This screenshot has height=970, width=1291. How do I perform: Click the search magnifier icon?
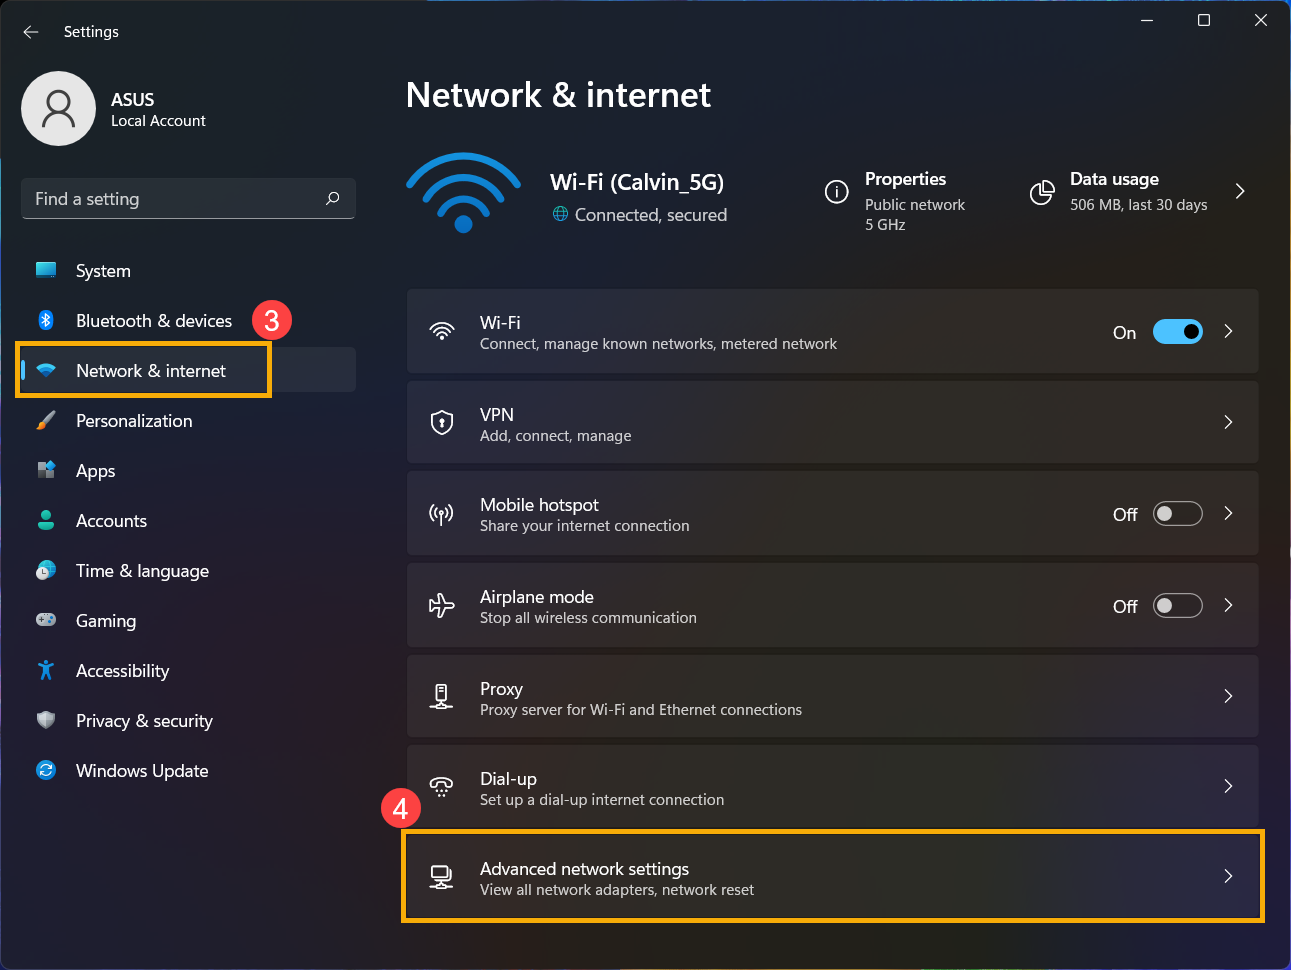point(333,198)
